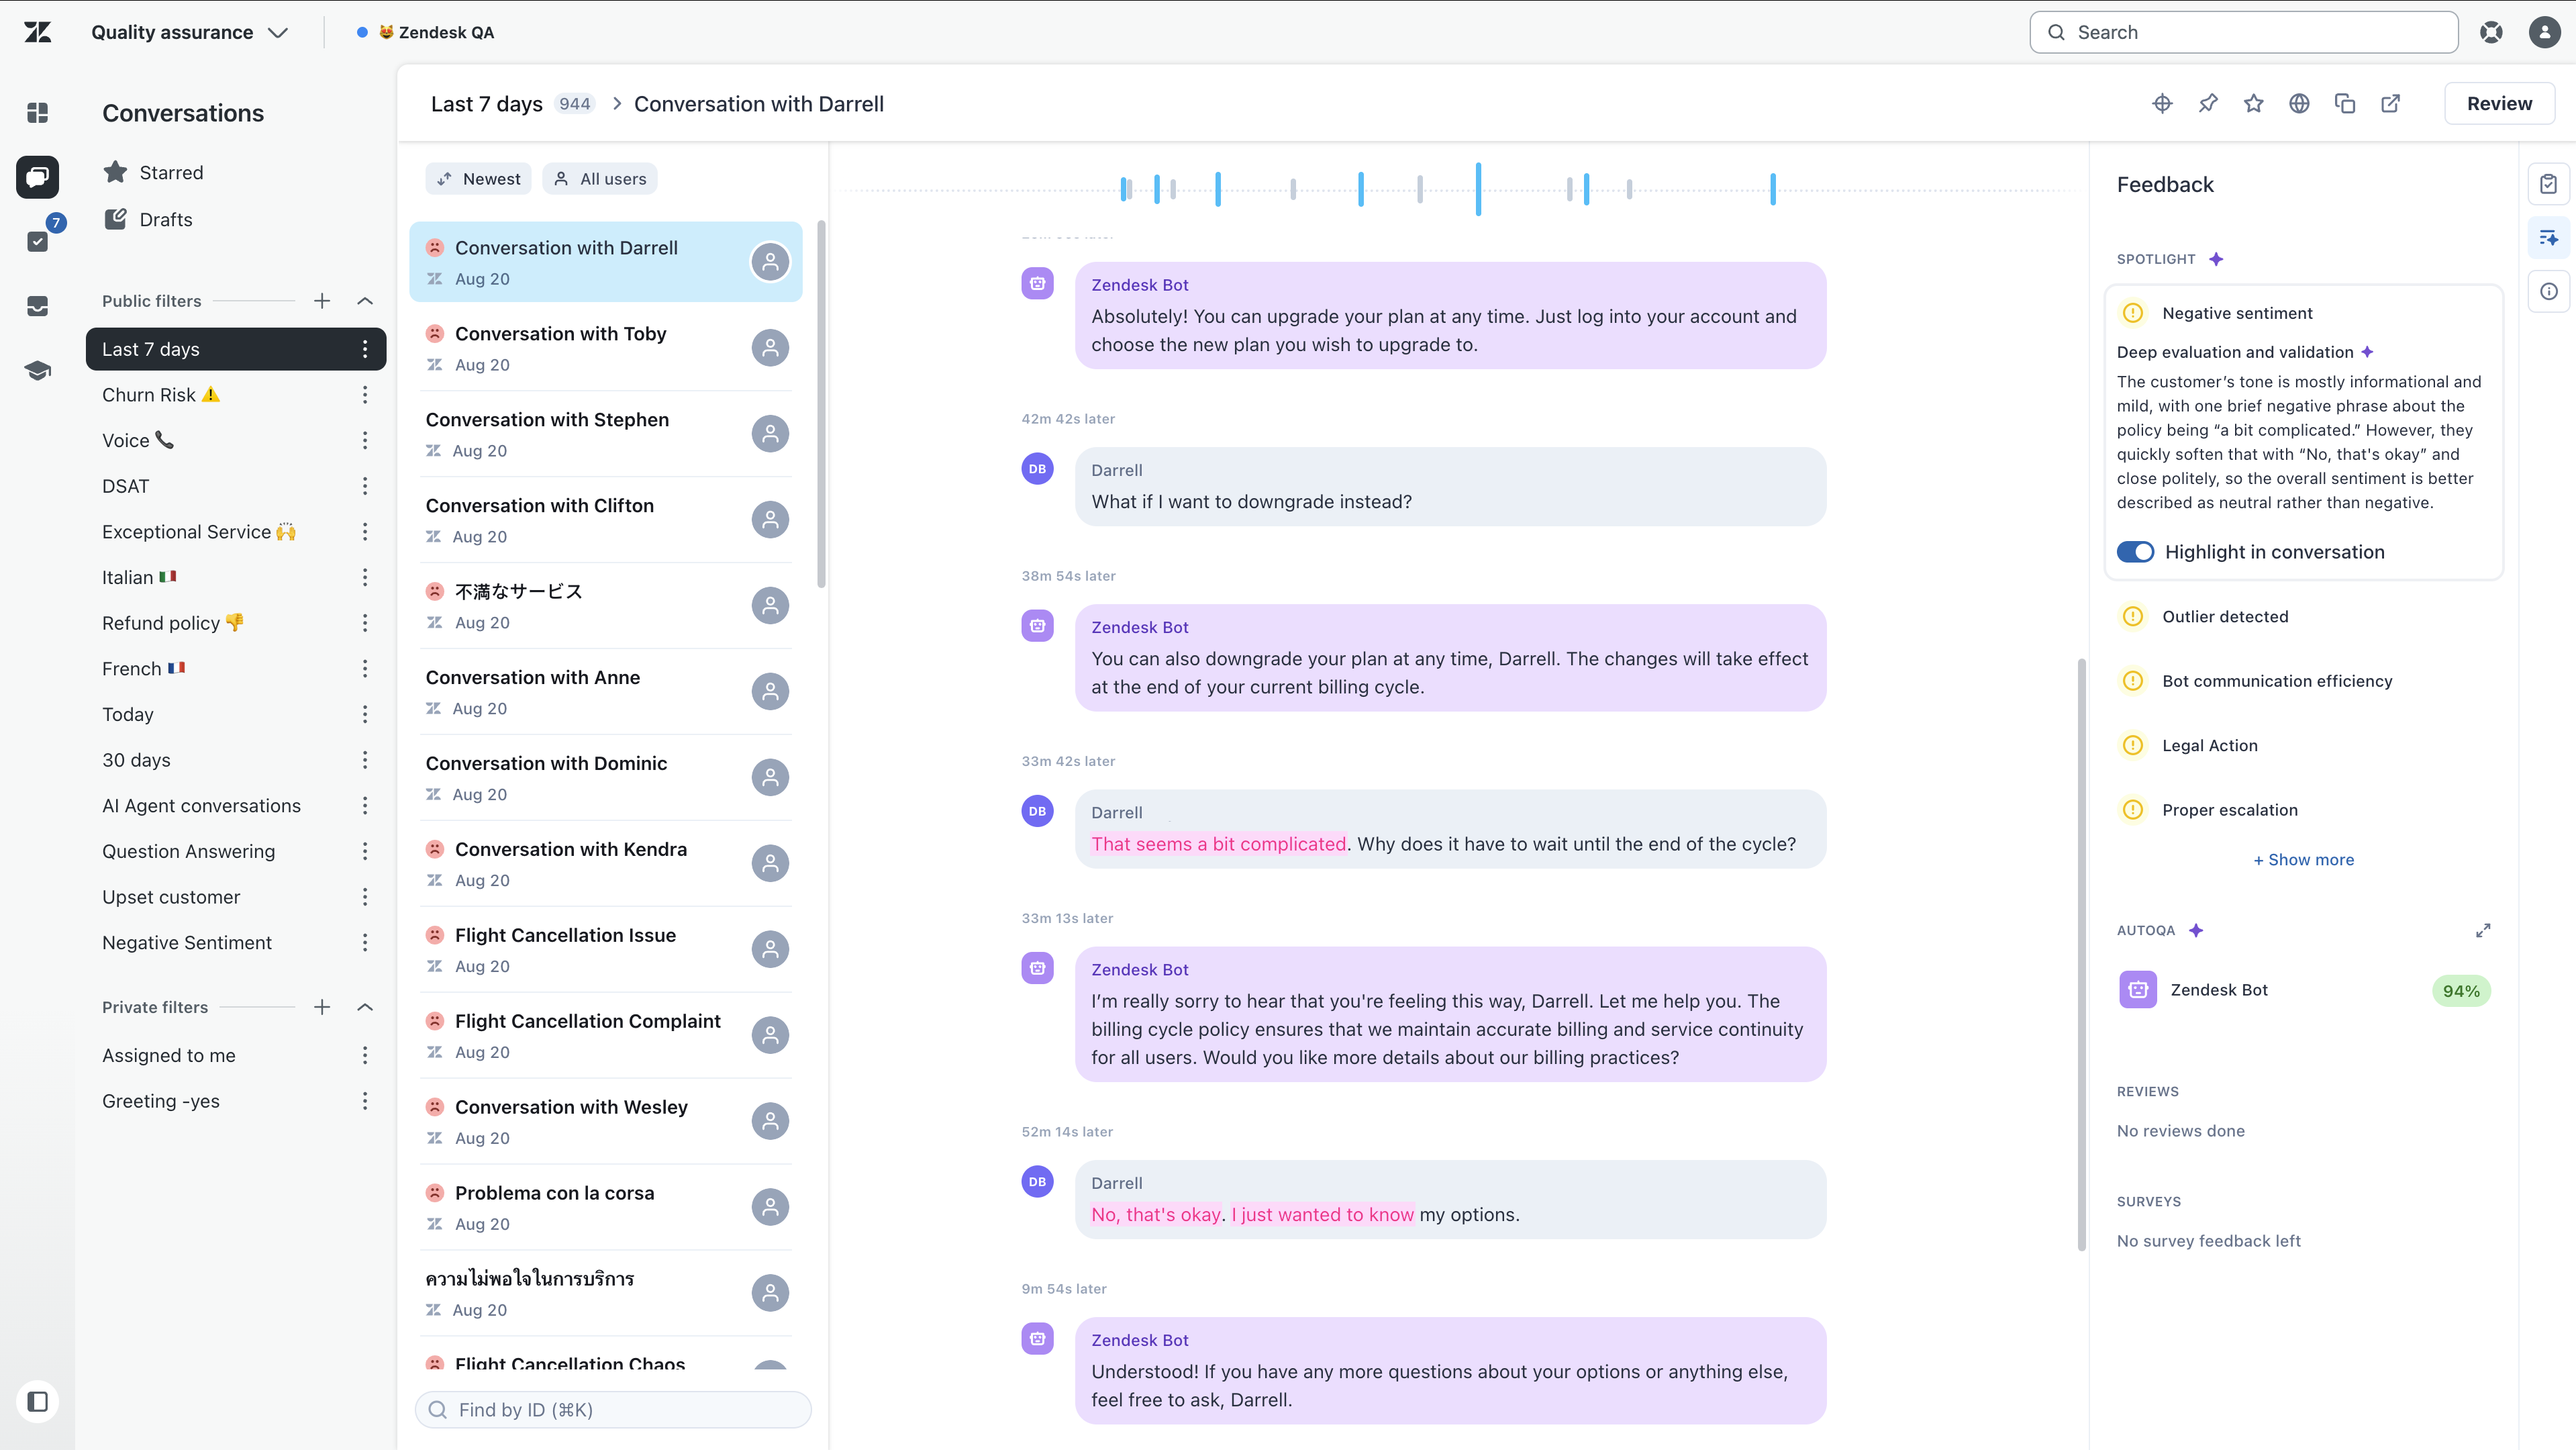2576x1450 pixels.
Task: Select the Exceptional Service filter
Action: (x=236, y=532)
